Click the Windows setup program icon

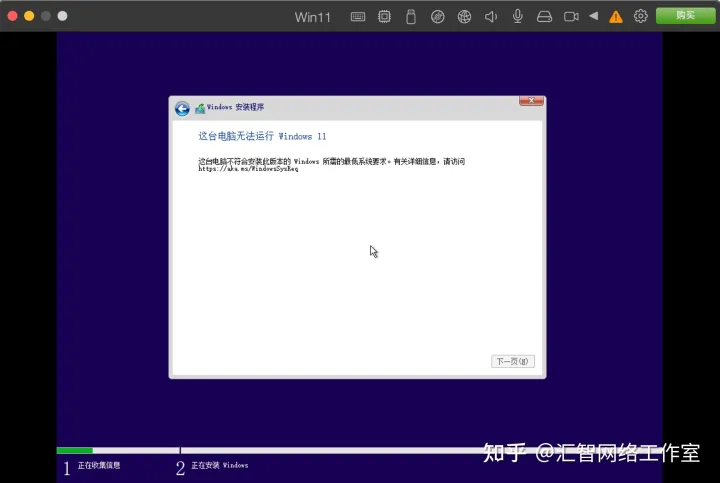(x=200, y=108)
